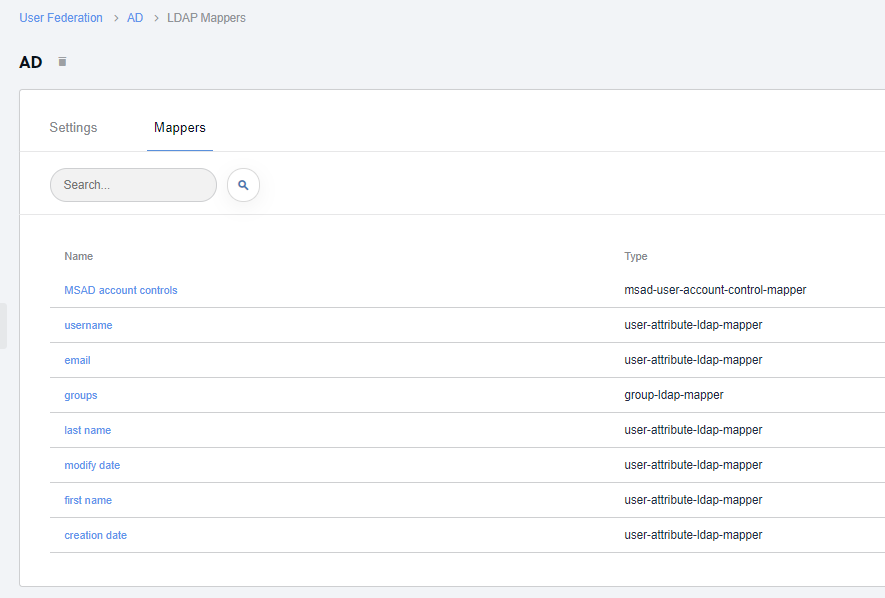Screen dimensions: 885x598
Task: Open the modify date mapper
Action: pos(92,465)
